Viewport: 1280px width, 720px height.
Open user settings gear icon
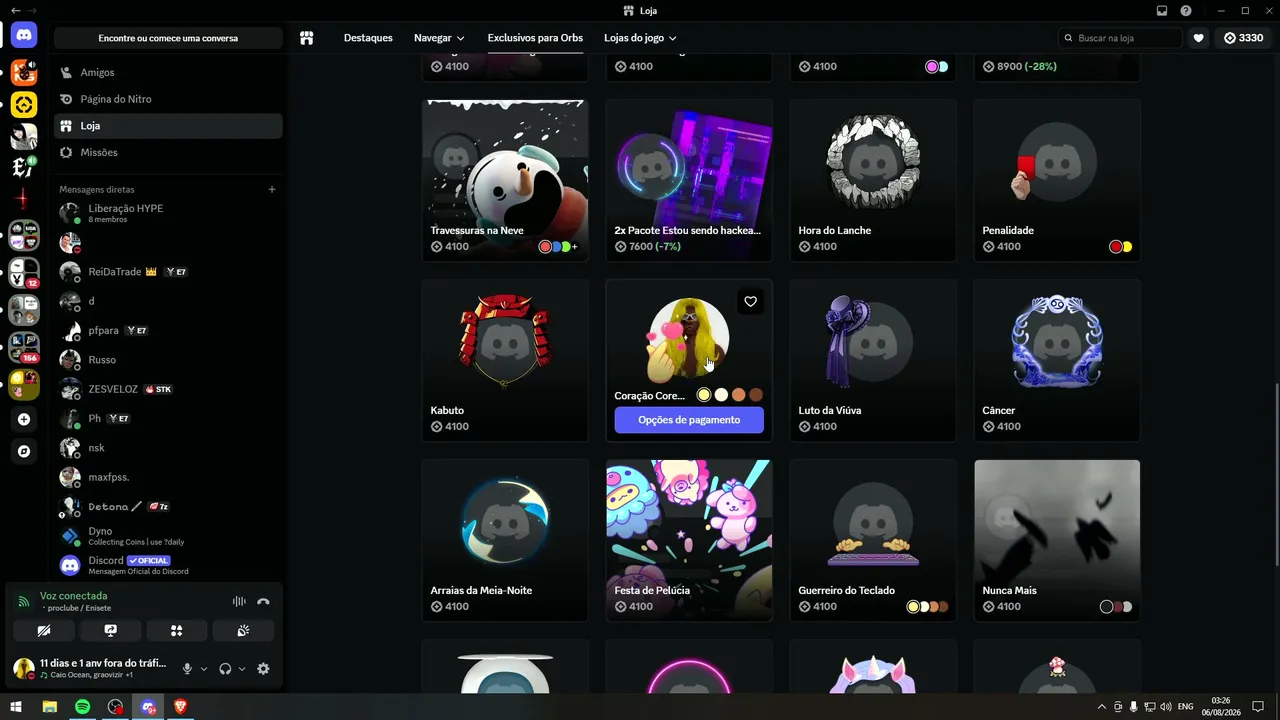(263, 669)
